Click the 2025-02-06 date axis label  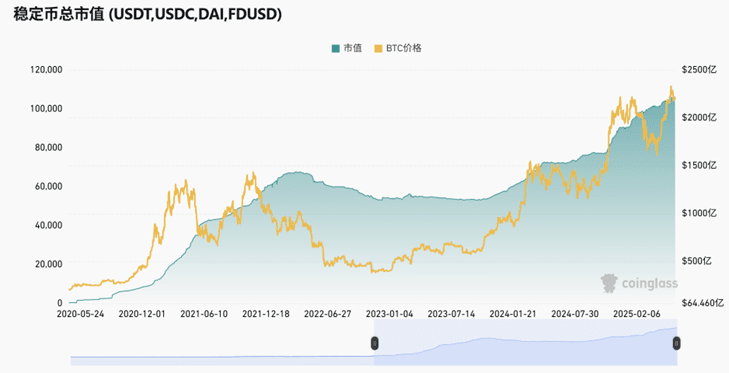636,314
